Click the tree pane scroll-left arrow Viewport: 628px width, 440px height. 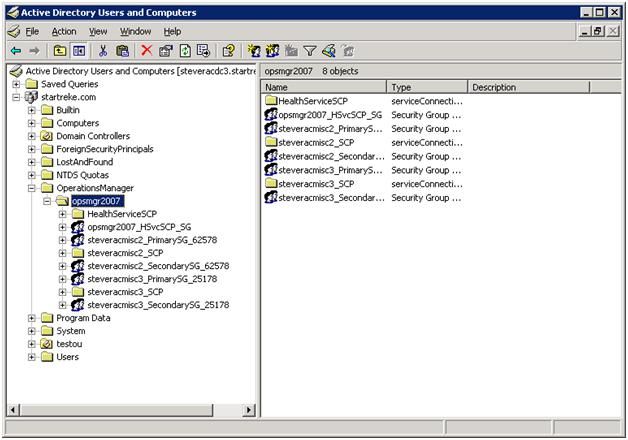[x=13, y=410]
